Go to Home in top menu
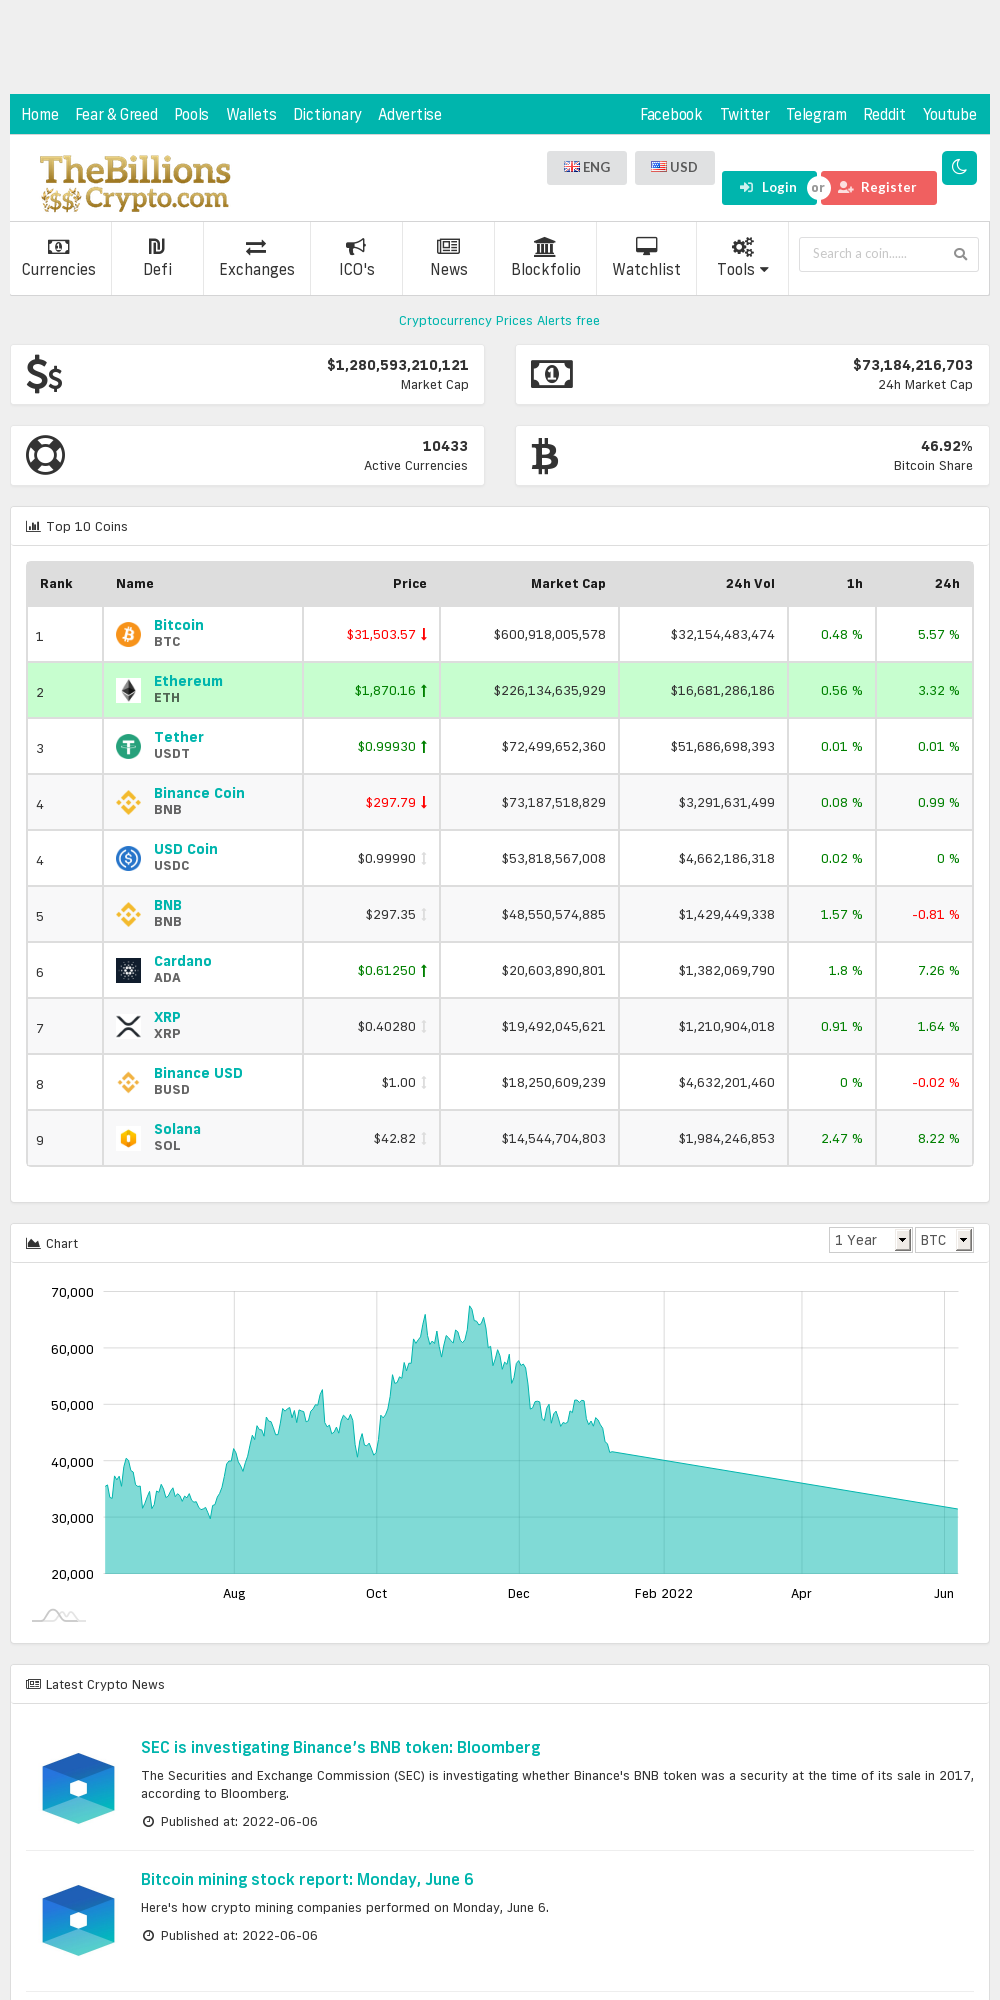 (40, 115)
